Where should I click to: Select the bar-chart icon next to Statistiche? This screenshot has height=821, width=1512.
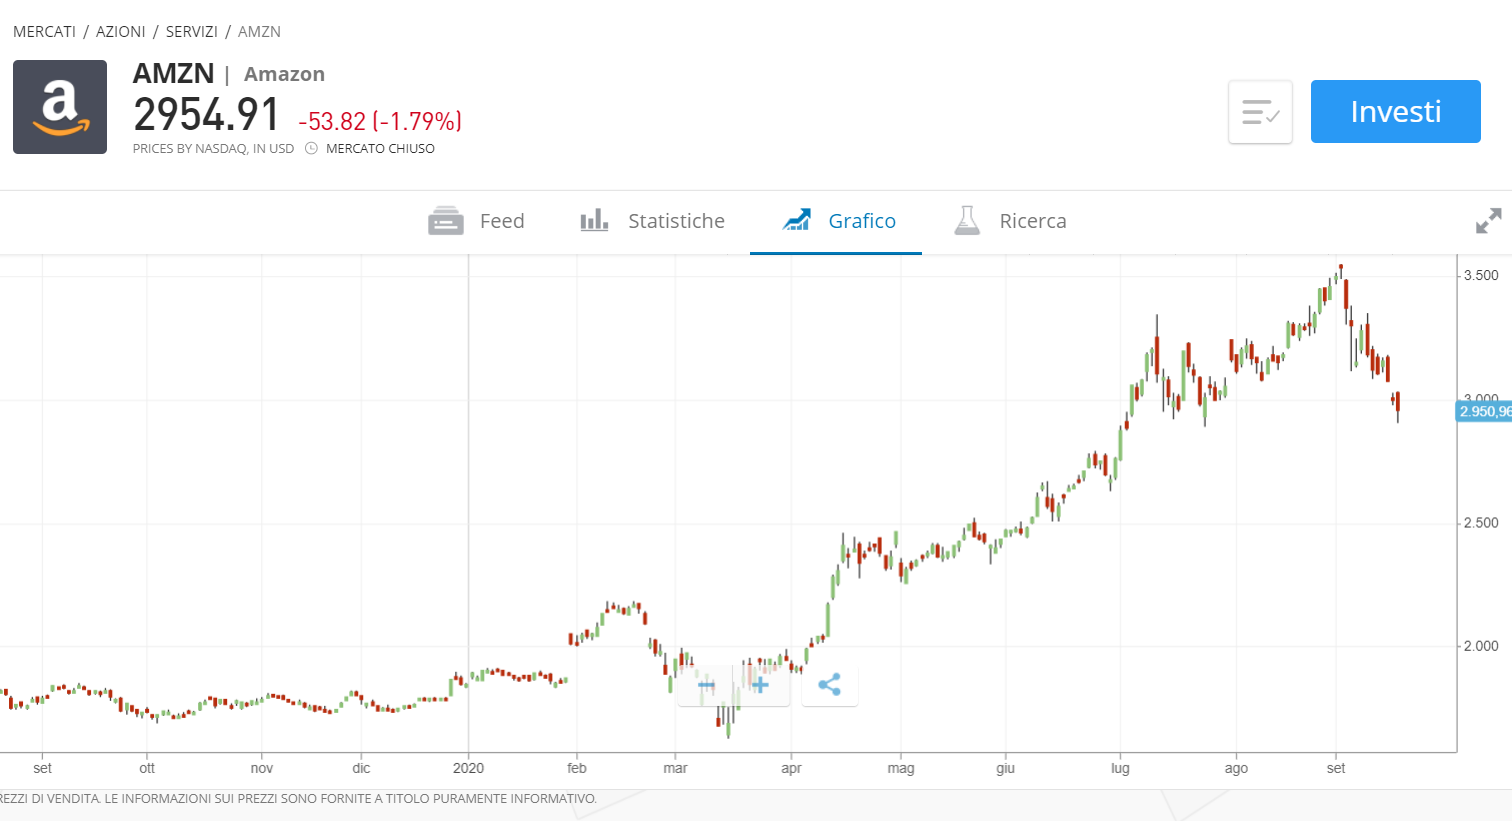click(594, 220)
